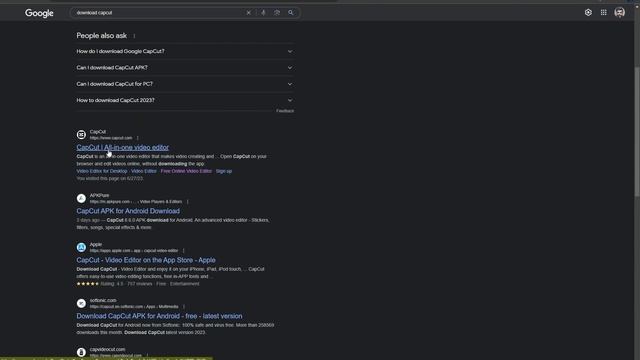Open search by image lens icon
This screenshot has width=640, height=360.
click(277, 13)
